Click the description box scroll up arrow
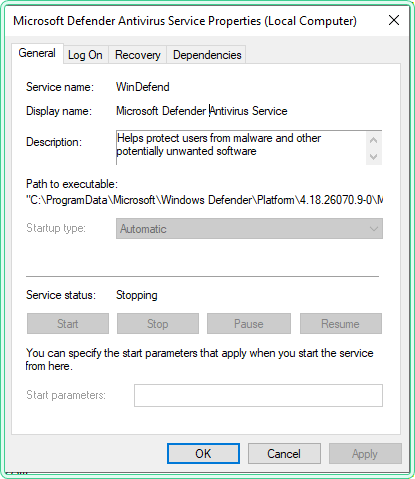The width and height of the screenshot is (415, 479). coord(374,140)
